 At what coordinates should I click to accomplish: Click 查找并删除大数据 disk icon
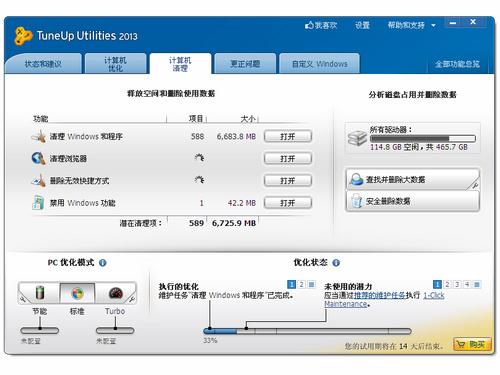(357, 179)
